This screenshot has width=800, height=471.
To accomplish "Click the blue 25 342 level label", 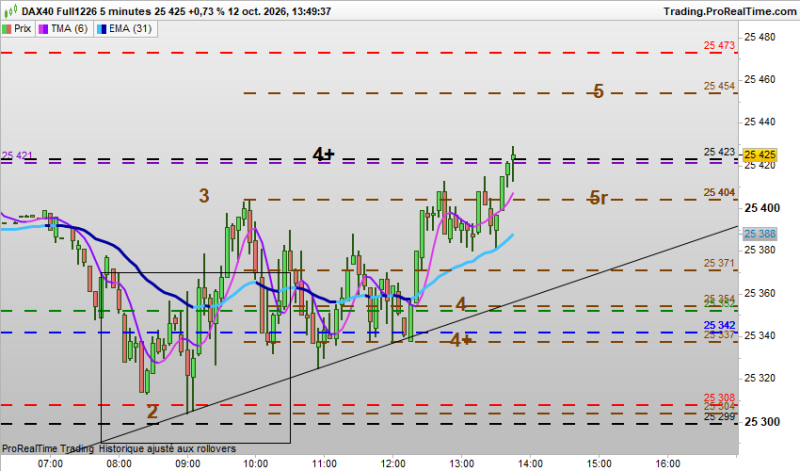I will pyautogui.click(x=719, y=325).
